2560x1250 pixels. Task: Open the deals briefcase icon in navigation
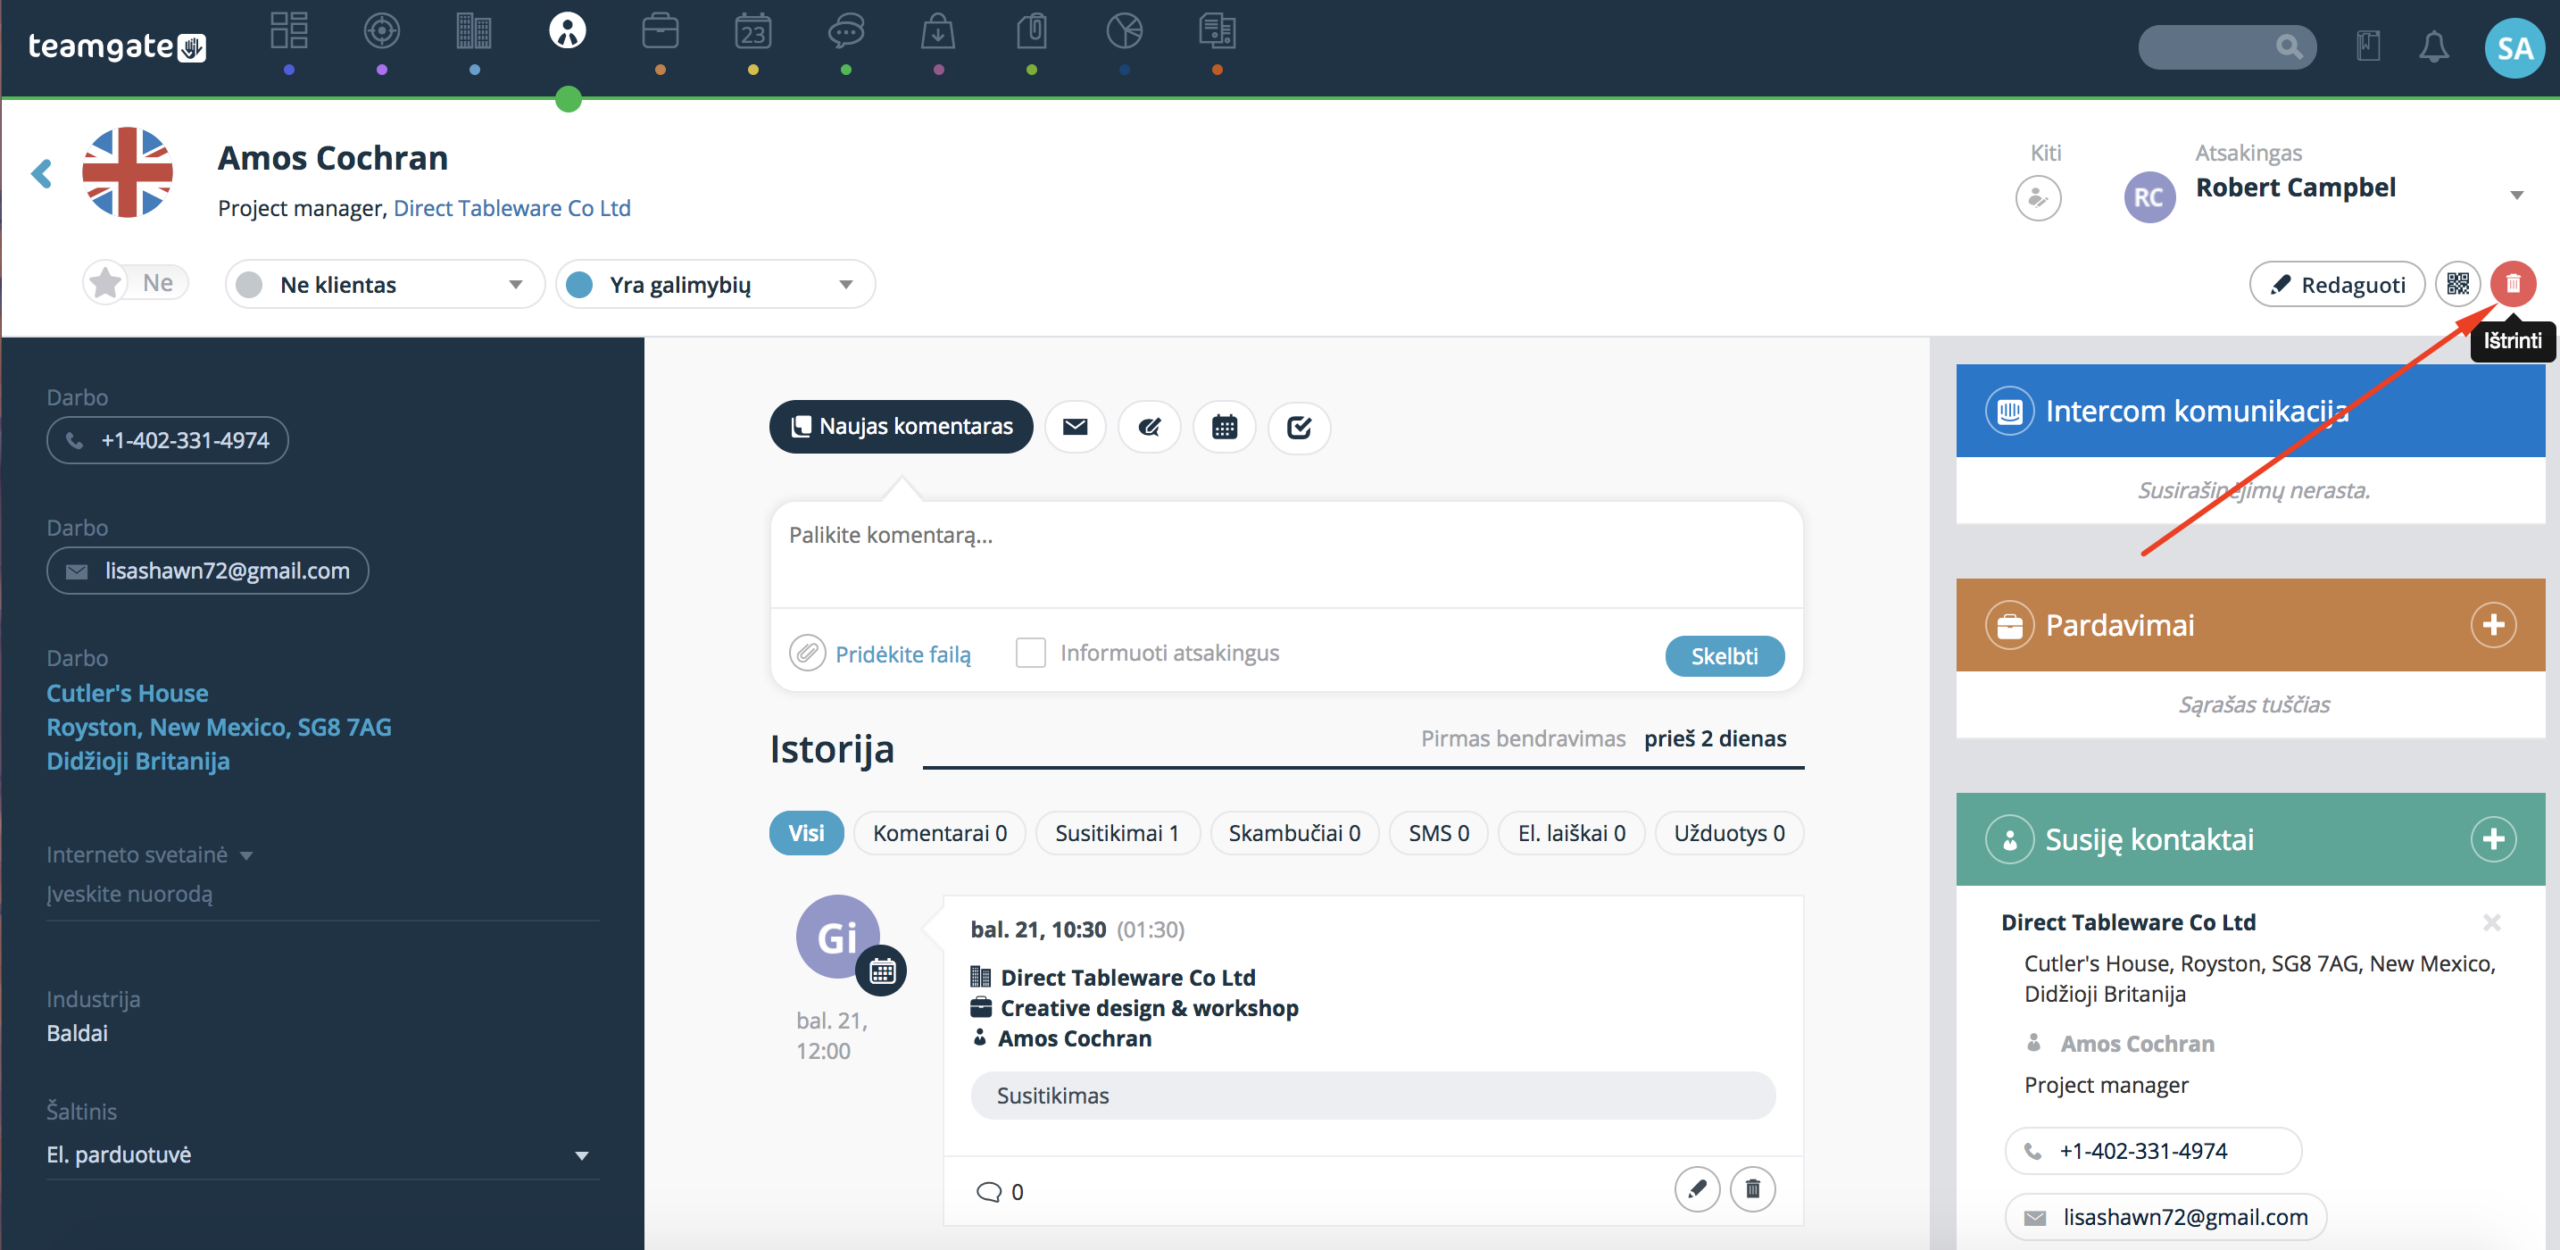660,31
